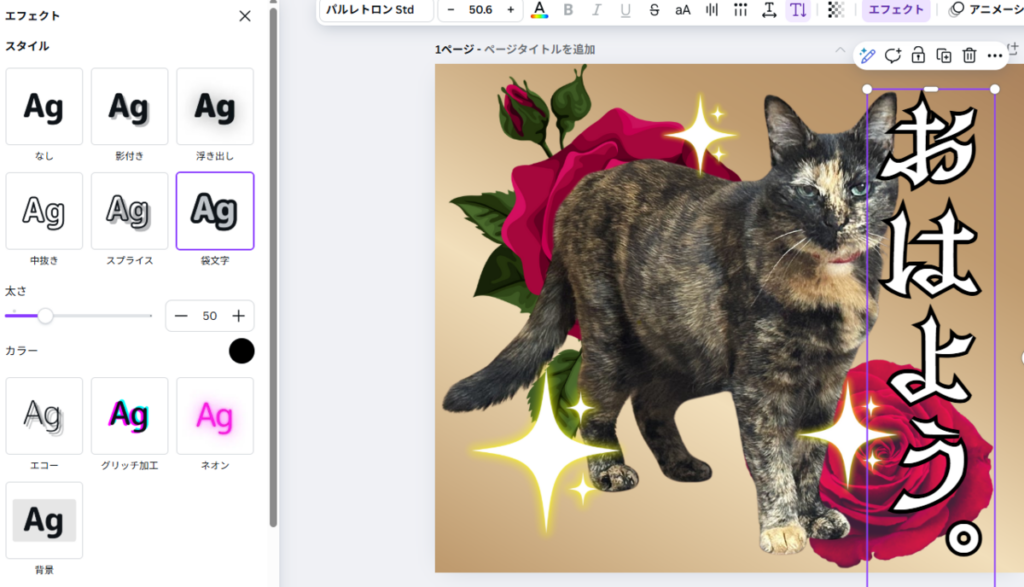Screen dimensions: 1024x587
Task: Toggle strikethrough formatting
Action: 654,10
